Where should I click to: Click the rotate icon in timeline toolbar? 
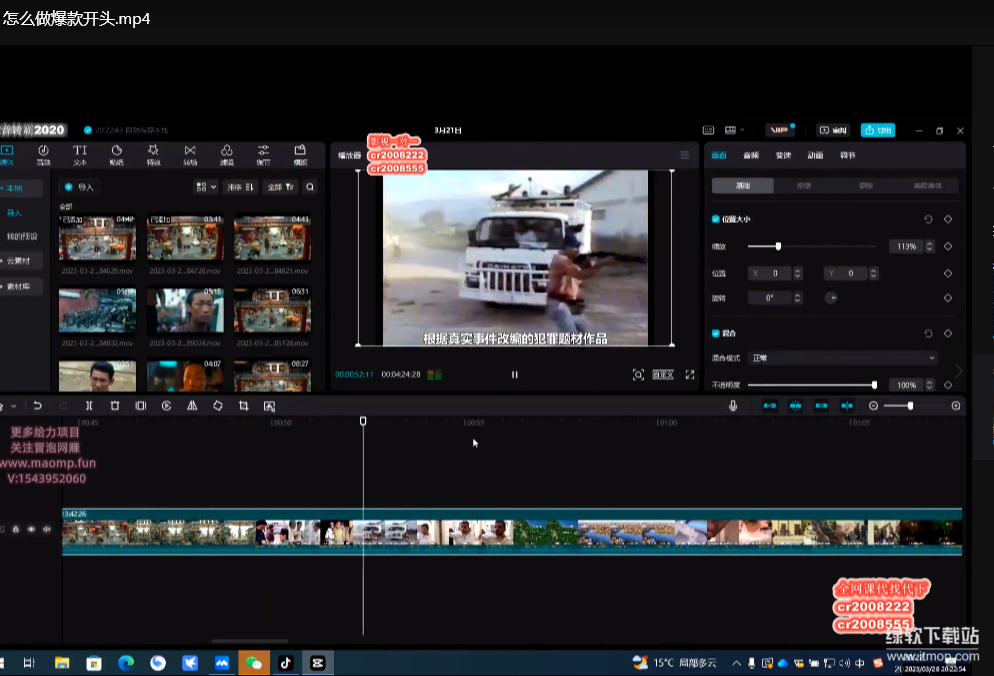coord(217,406)
